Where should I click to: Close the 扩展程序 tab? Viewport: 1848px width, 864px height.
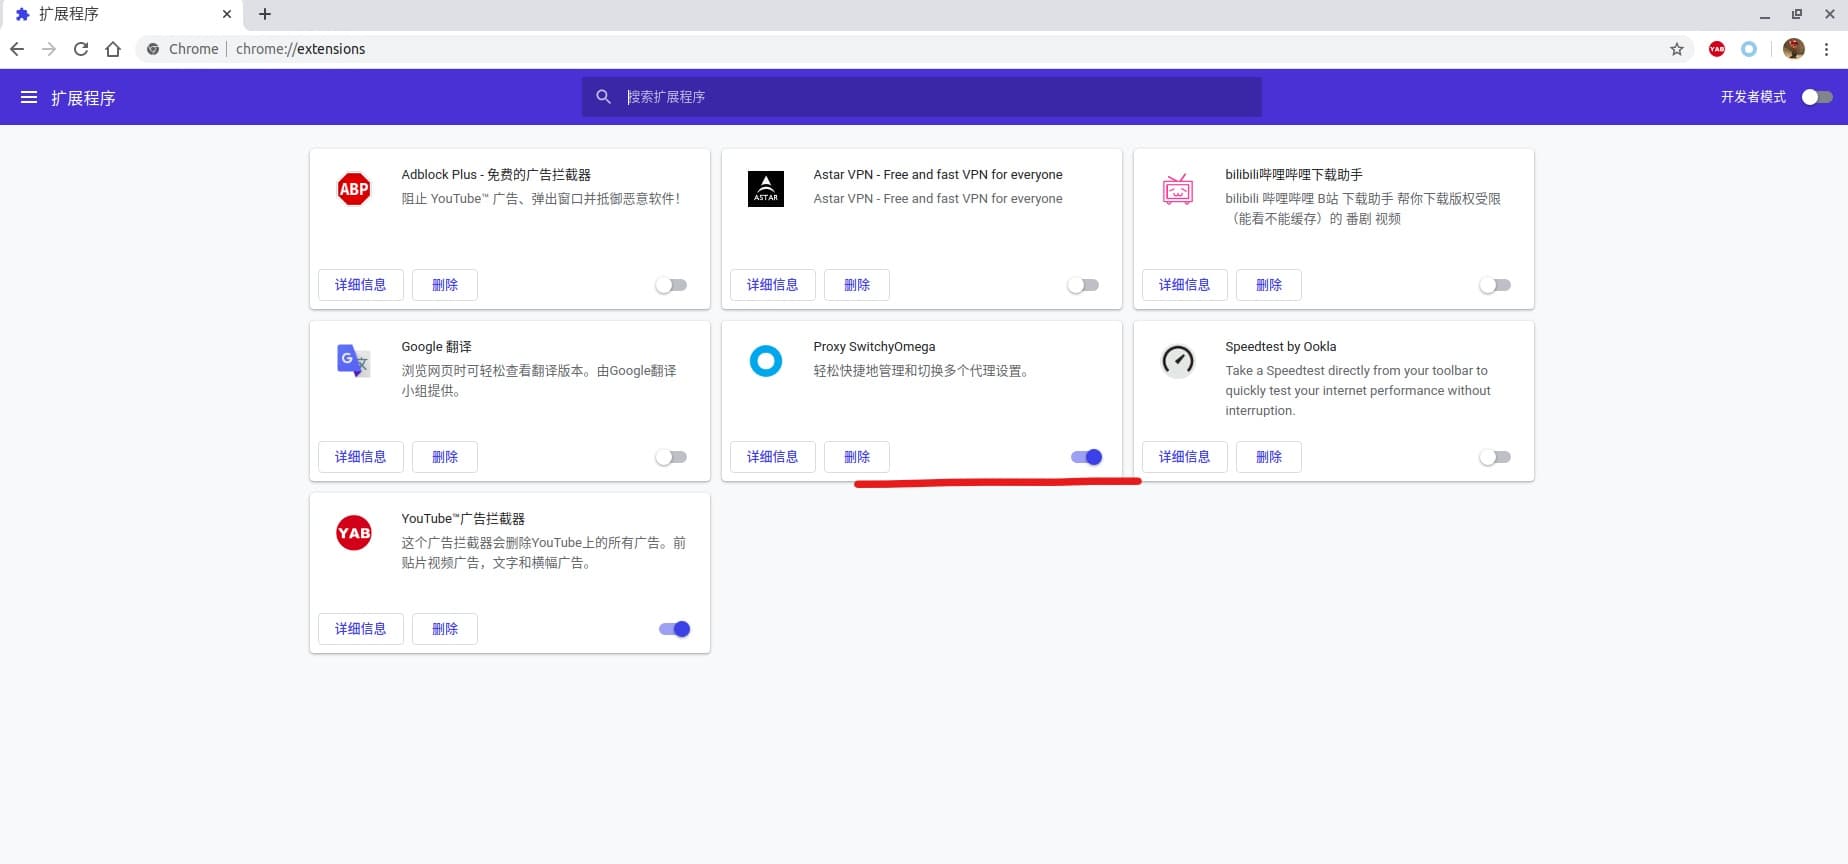[227, 14]
